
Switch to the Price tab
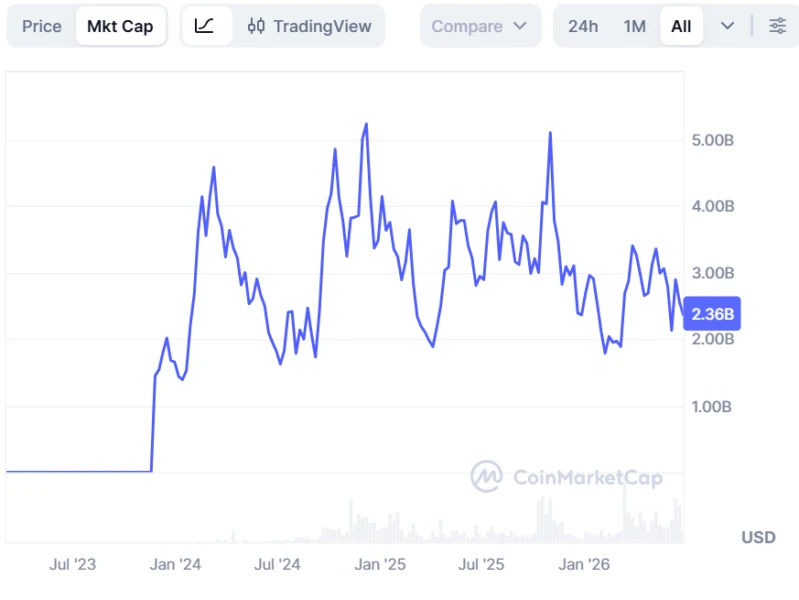click(42, 26)
